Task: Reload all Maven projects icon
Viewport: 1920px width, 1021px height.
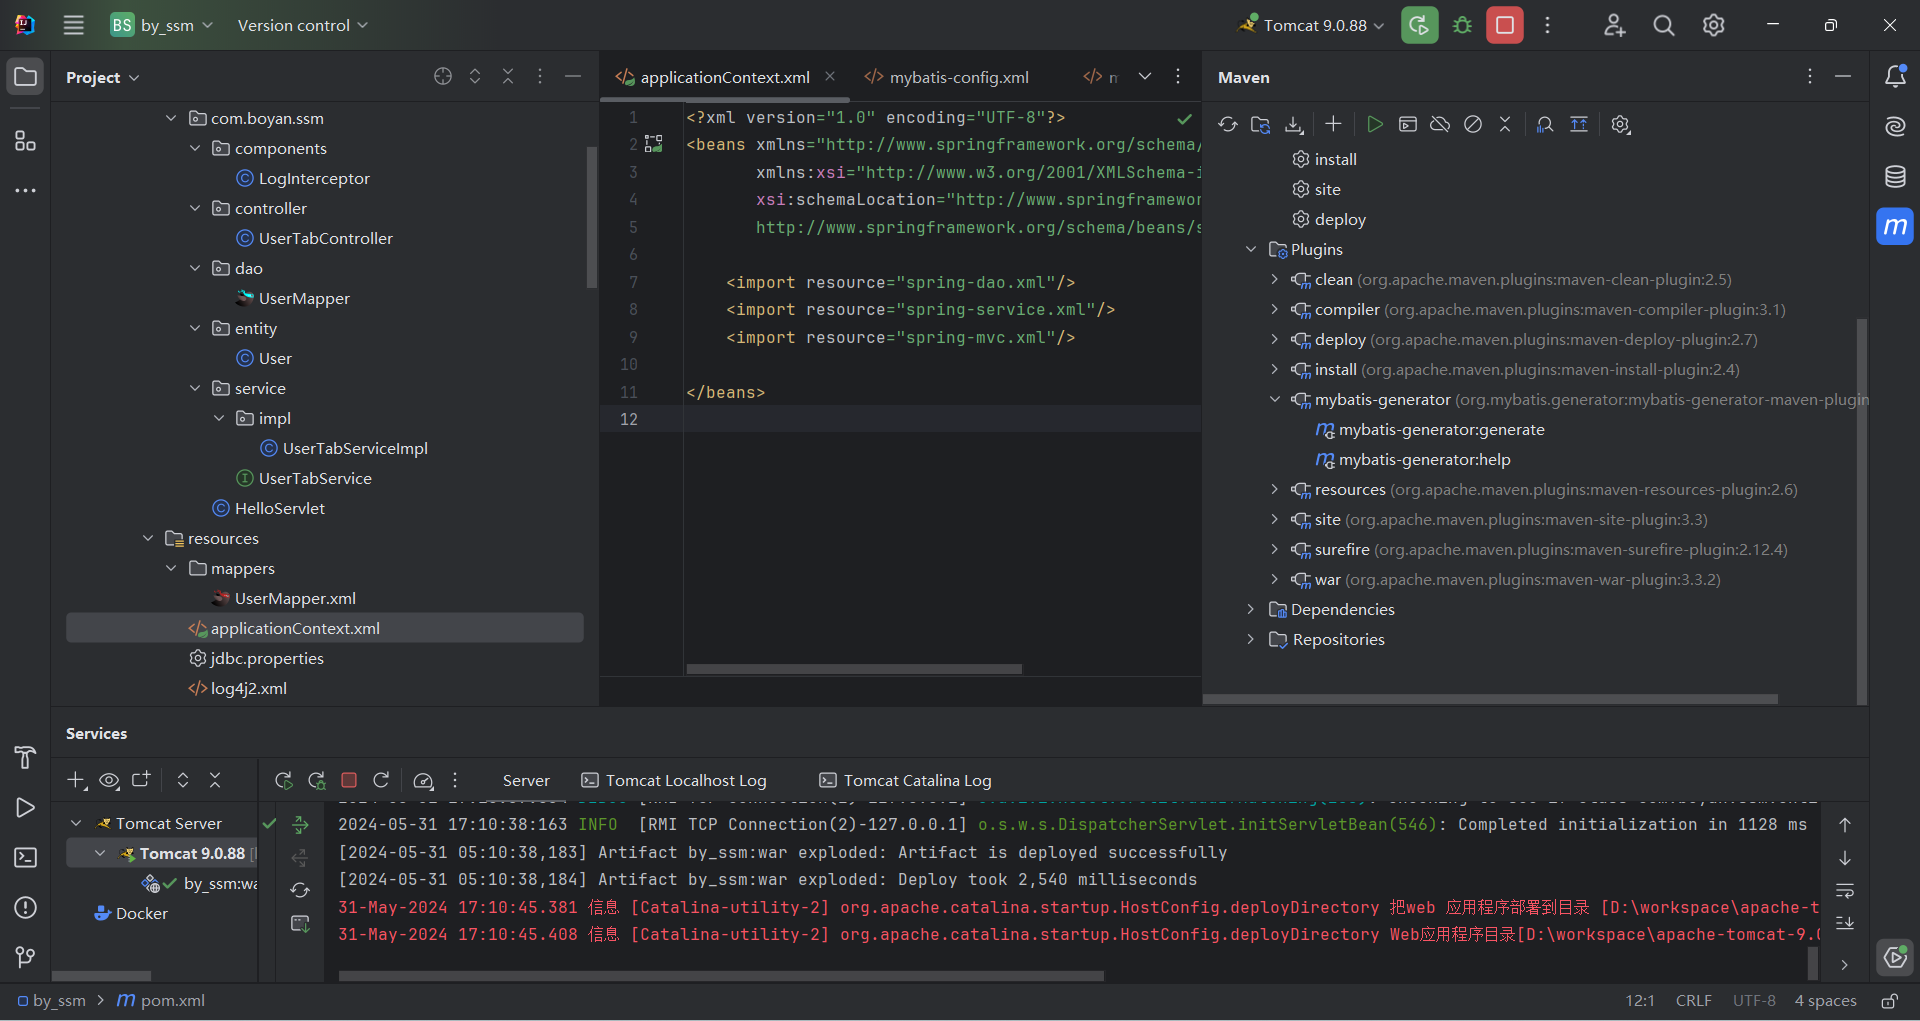Action: click(1228, 124)
